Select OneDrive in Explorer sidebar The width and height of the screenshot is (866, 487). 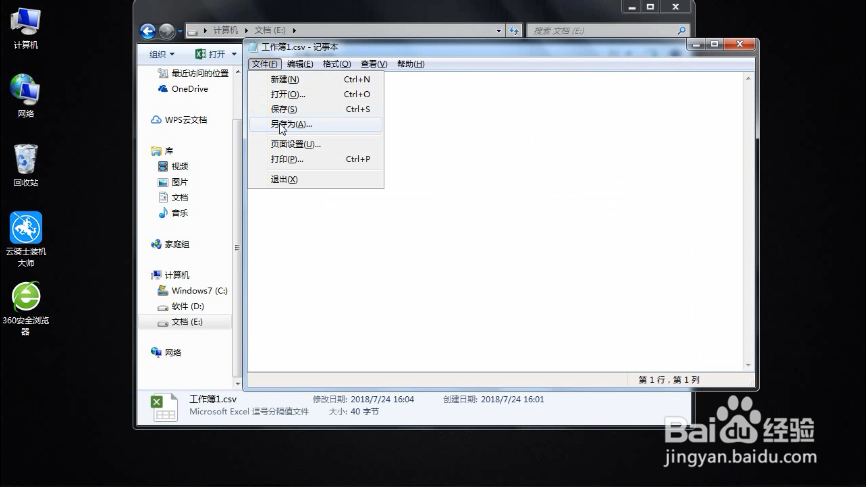(x=183, y=88)
